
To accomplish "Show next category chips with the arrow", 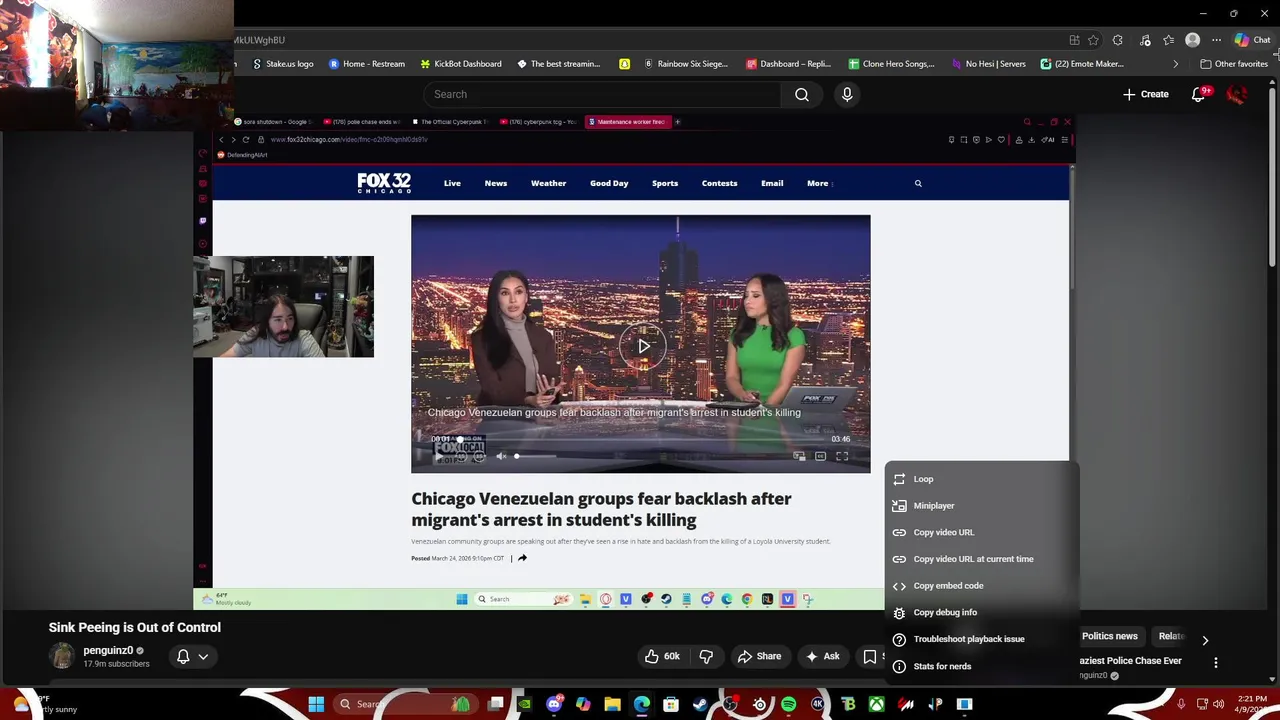I will tap(1205, 640).
